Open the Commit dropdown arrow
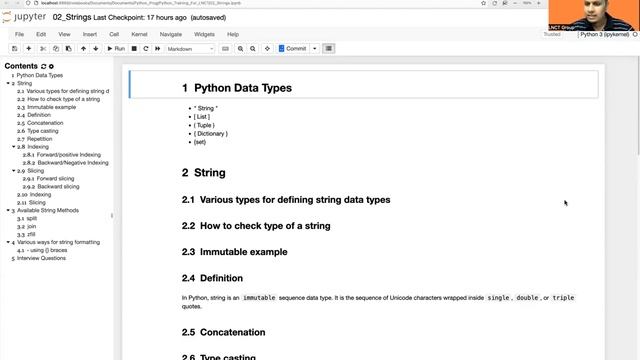640x360 pixels. [x=315, y=49]
